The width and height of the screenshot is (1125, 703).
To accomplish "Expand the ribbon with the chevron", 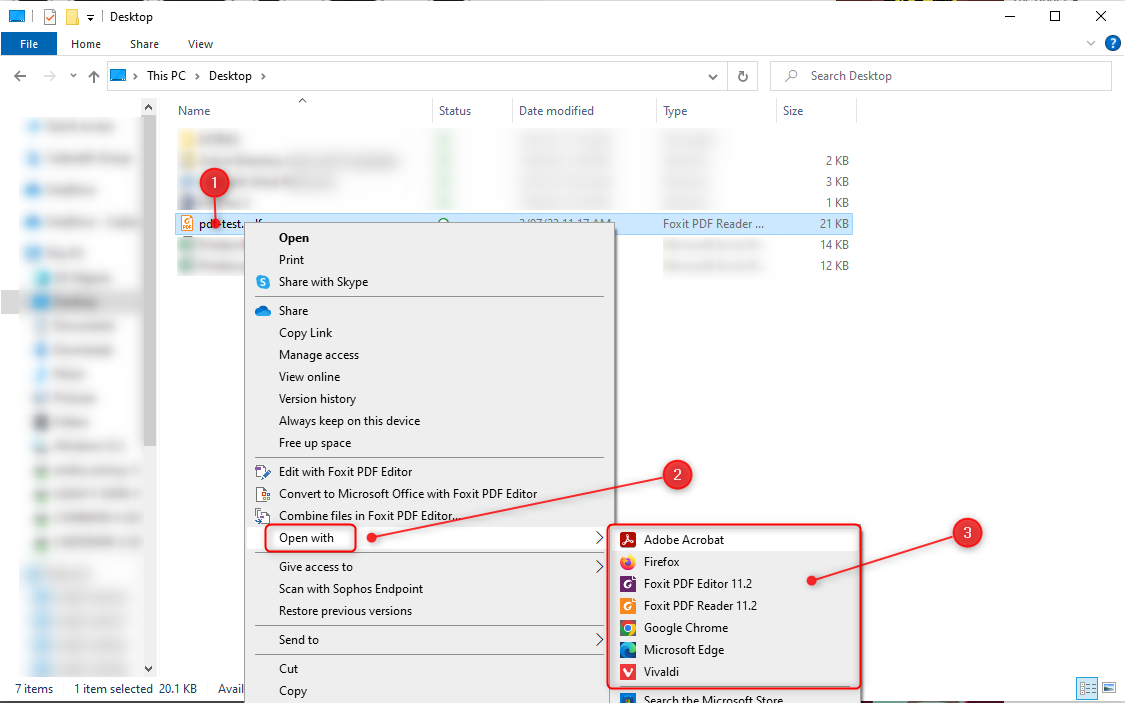I will coord(1091,43).
